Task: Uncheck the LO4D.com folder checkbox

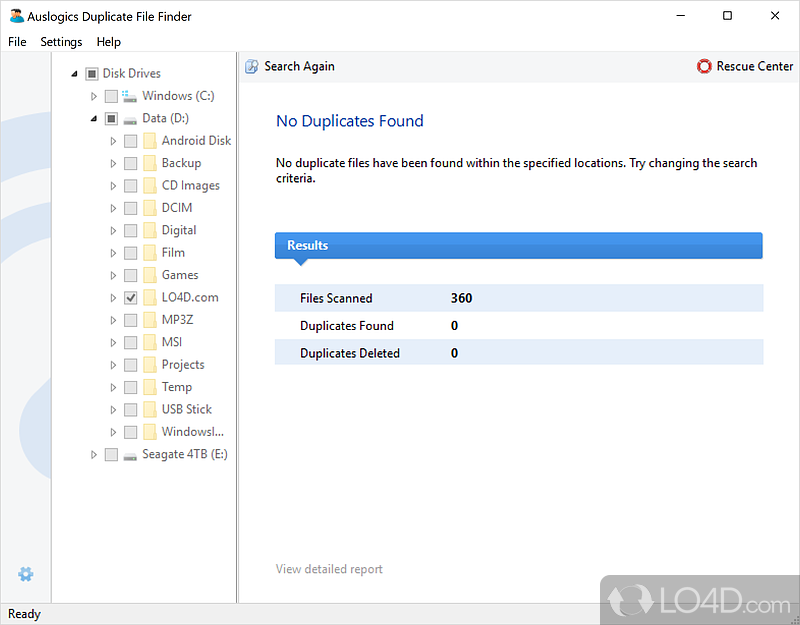Action: [131, 298]
